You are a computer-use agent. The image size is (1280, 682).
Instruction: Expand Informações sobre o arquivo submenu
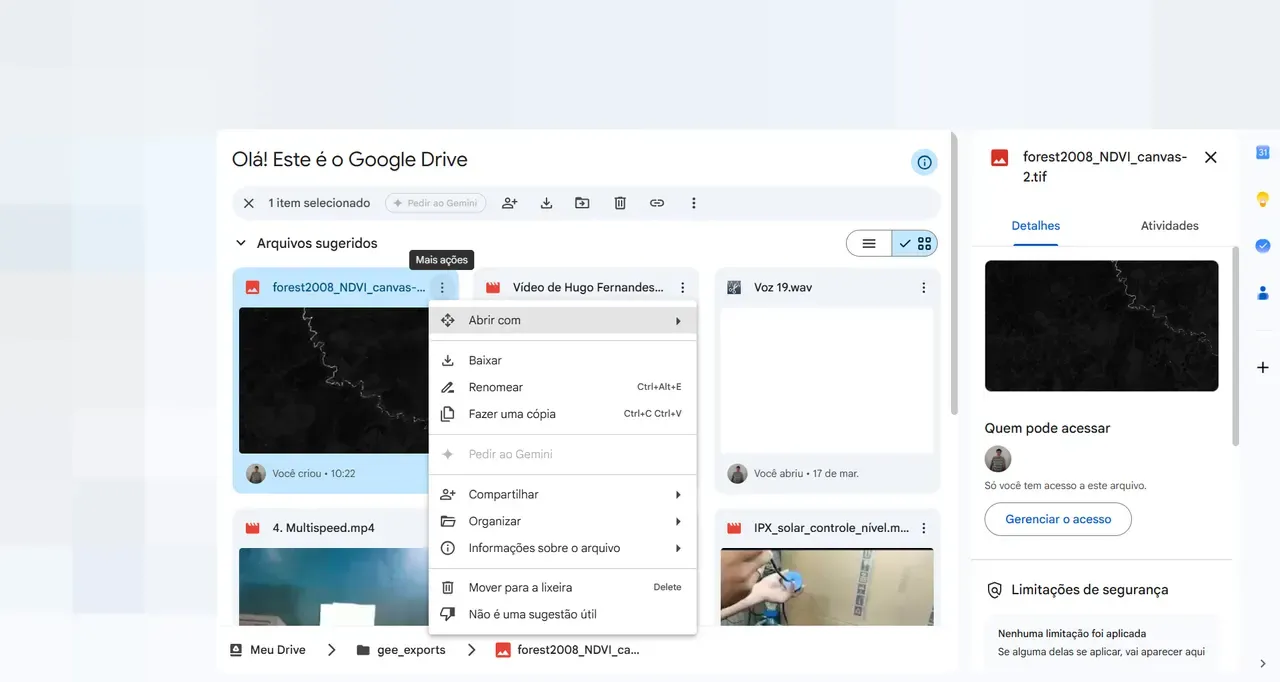coord(563,548)
